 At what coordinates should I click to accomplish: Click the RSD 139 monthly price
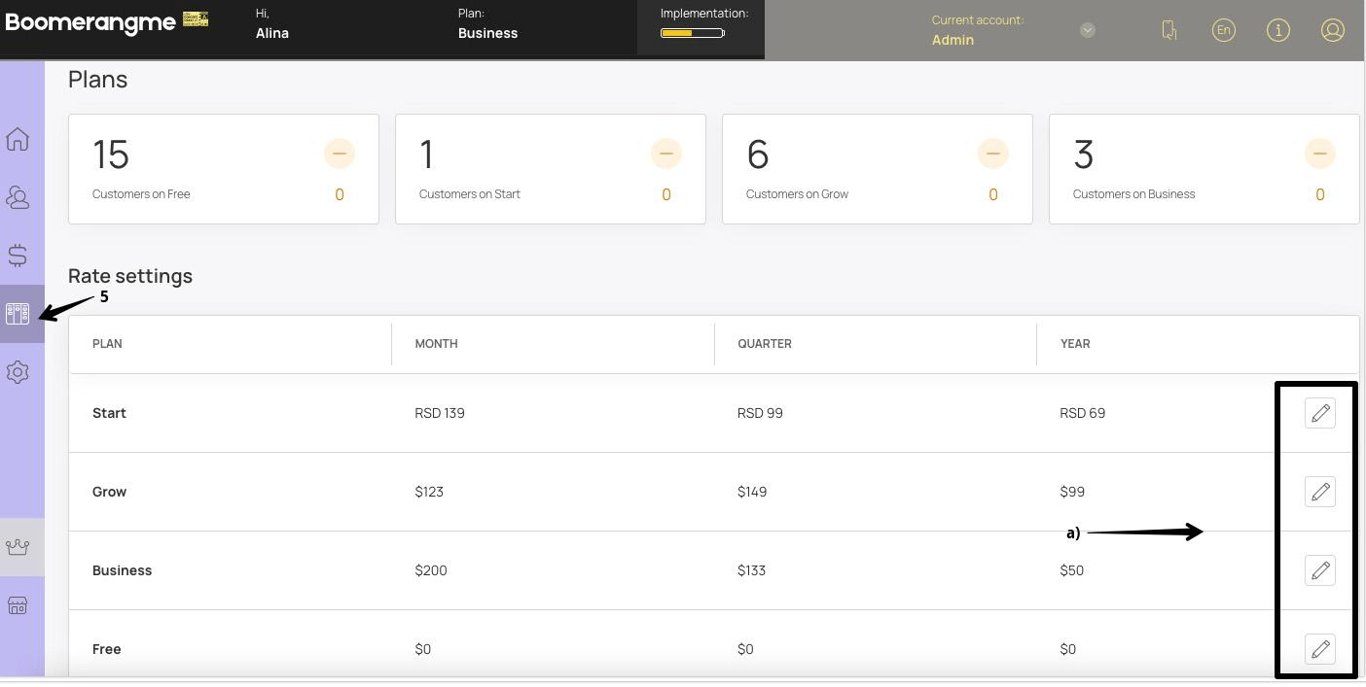(440, 413)
